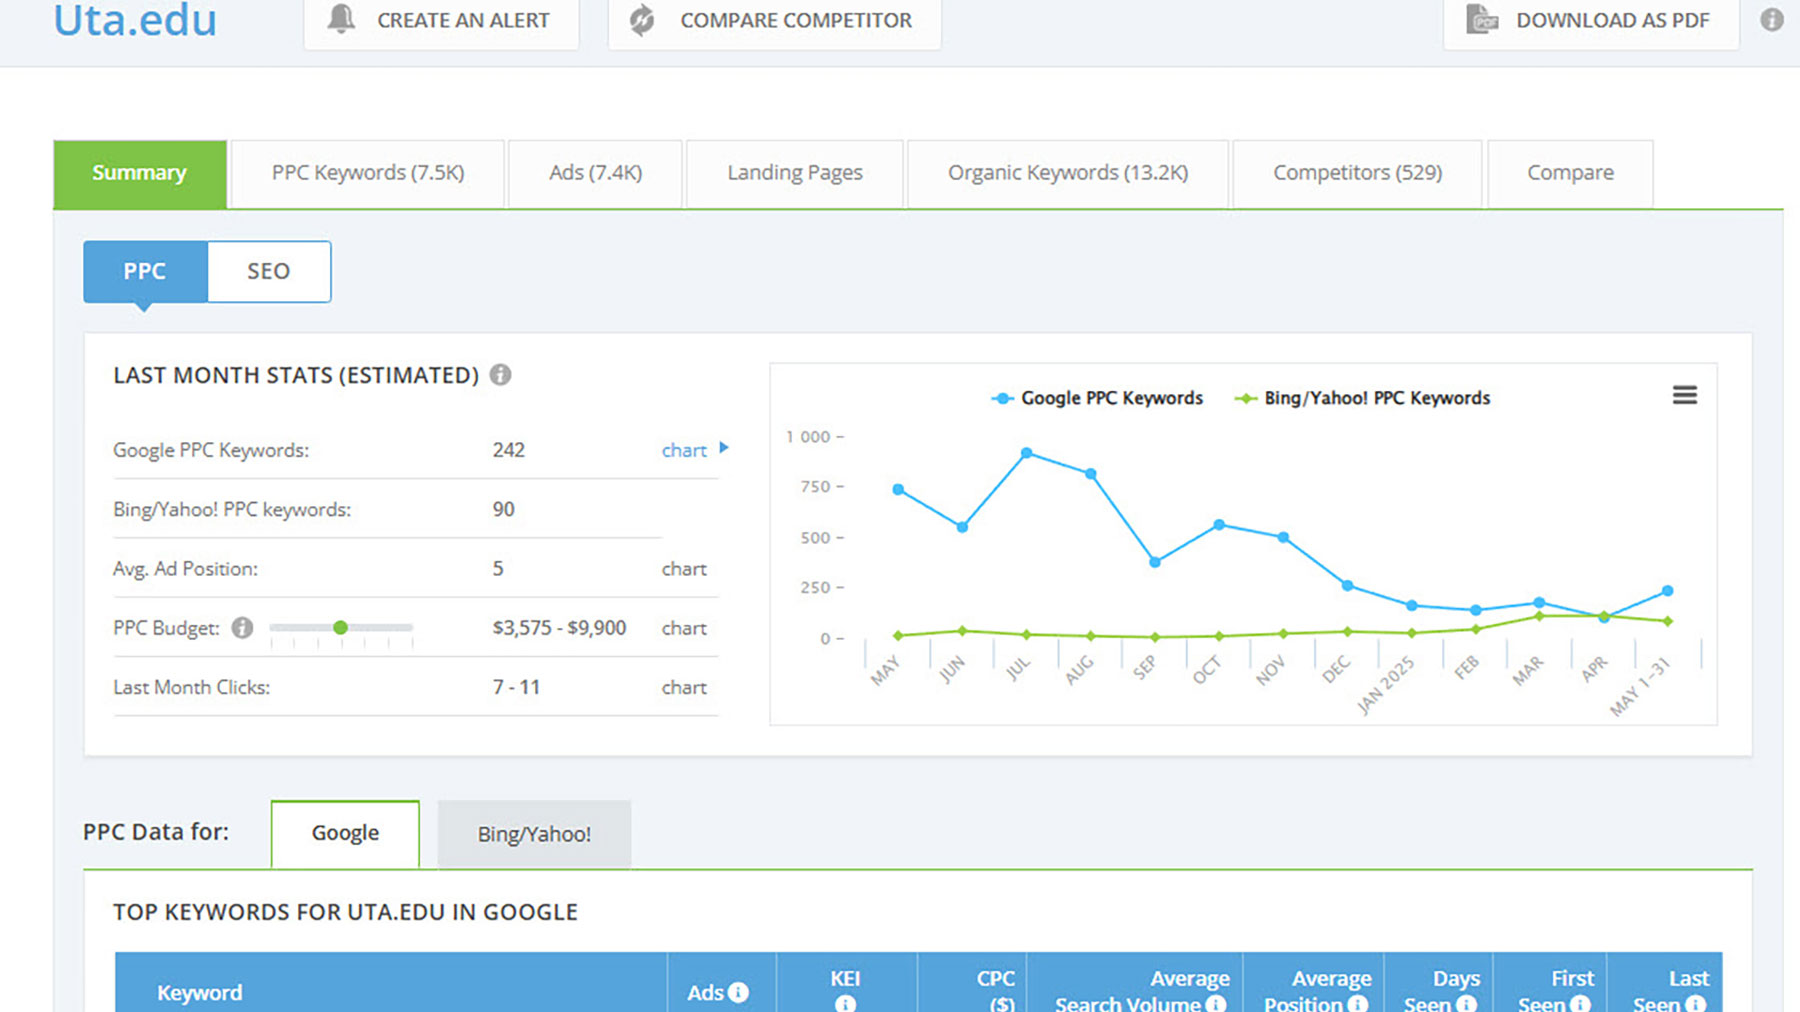The image size is (1800, 1012).
Task: Open the Summary tab
Action: (140, 174)
